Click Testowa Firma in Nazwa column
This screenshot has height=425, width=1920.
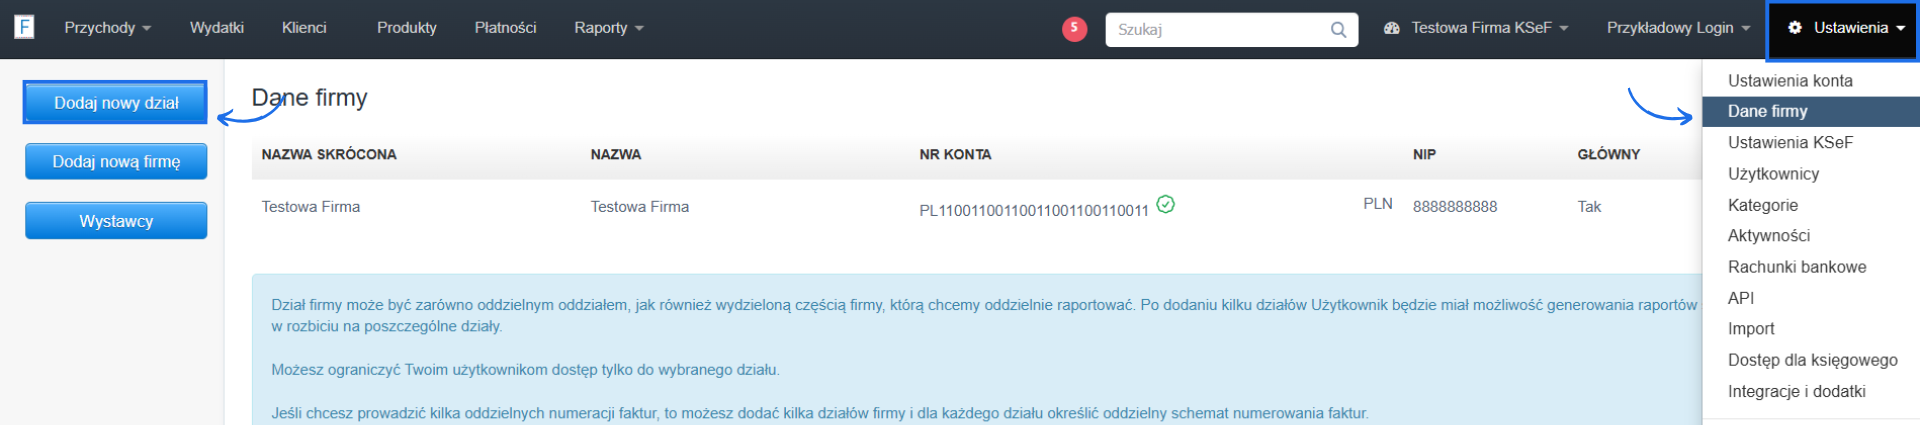tap(640, 207)
